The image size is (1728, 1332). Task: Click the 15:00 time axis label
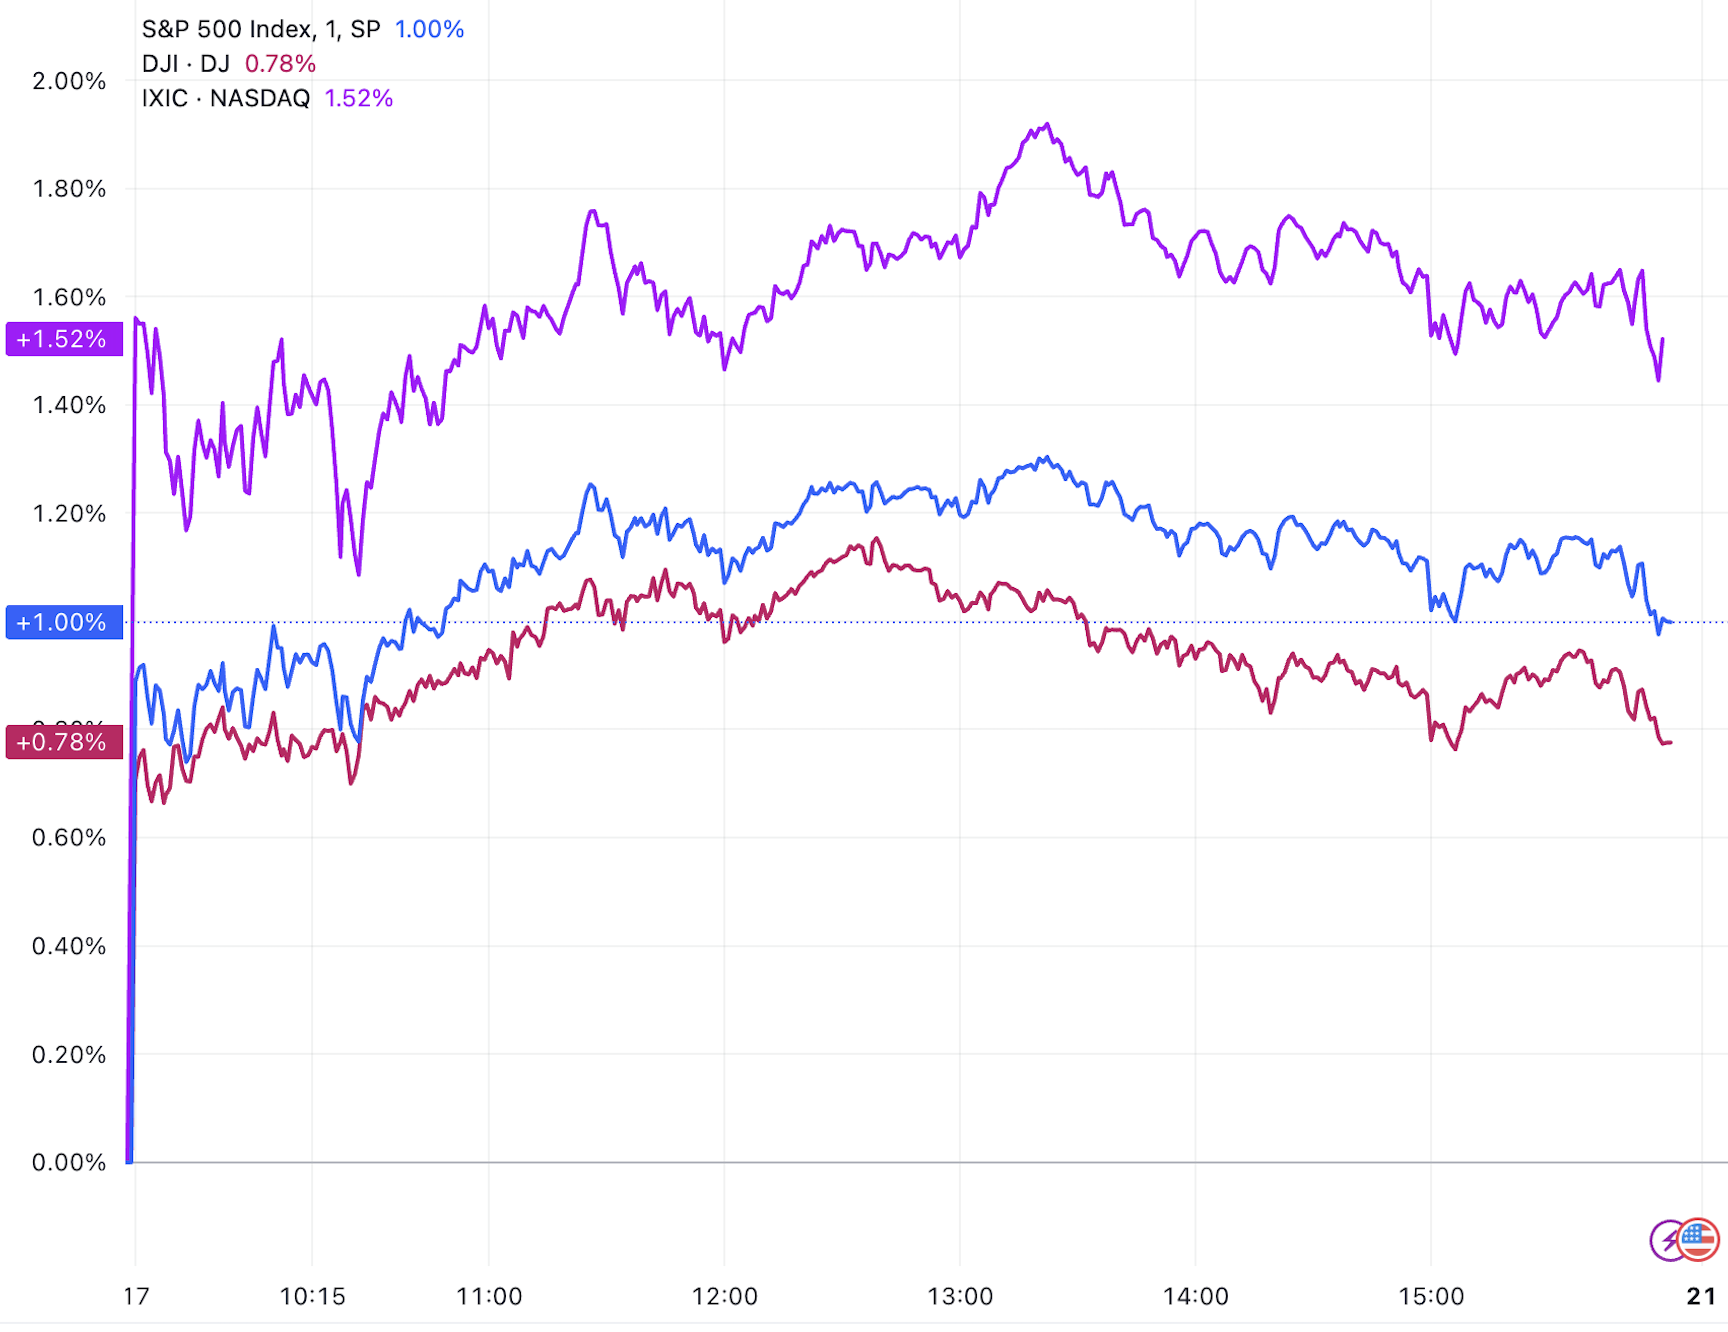pos(1430,1297)
